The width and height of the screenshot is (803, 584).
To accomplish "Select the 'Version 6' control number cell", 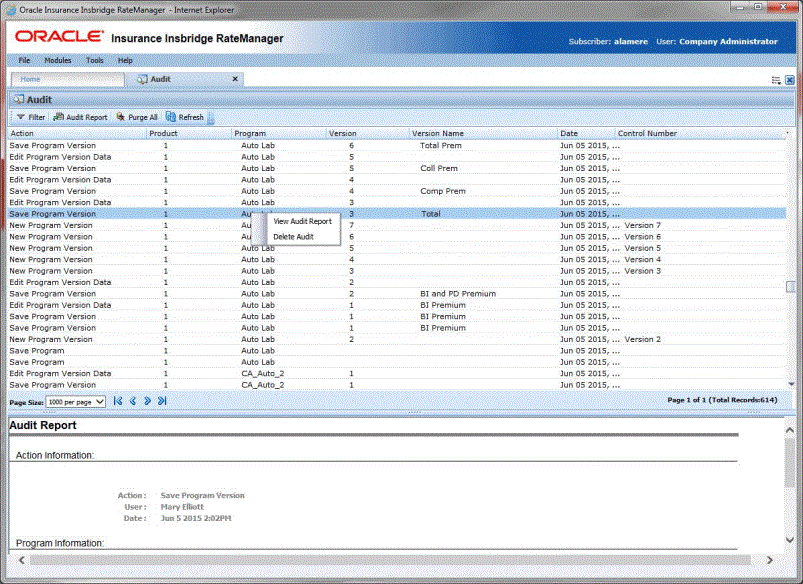I will click(x=643, y=237).
